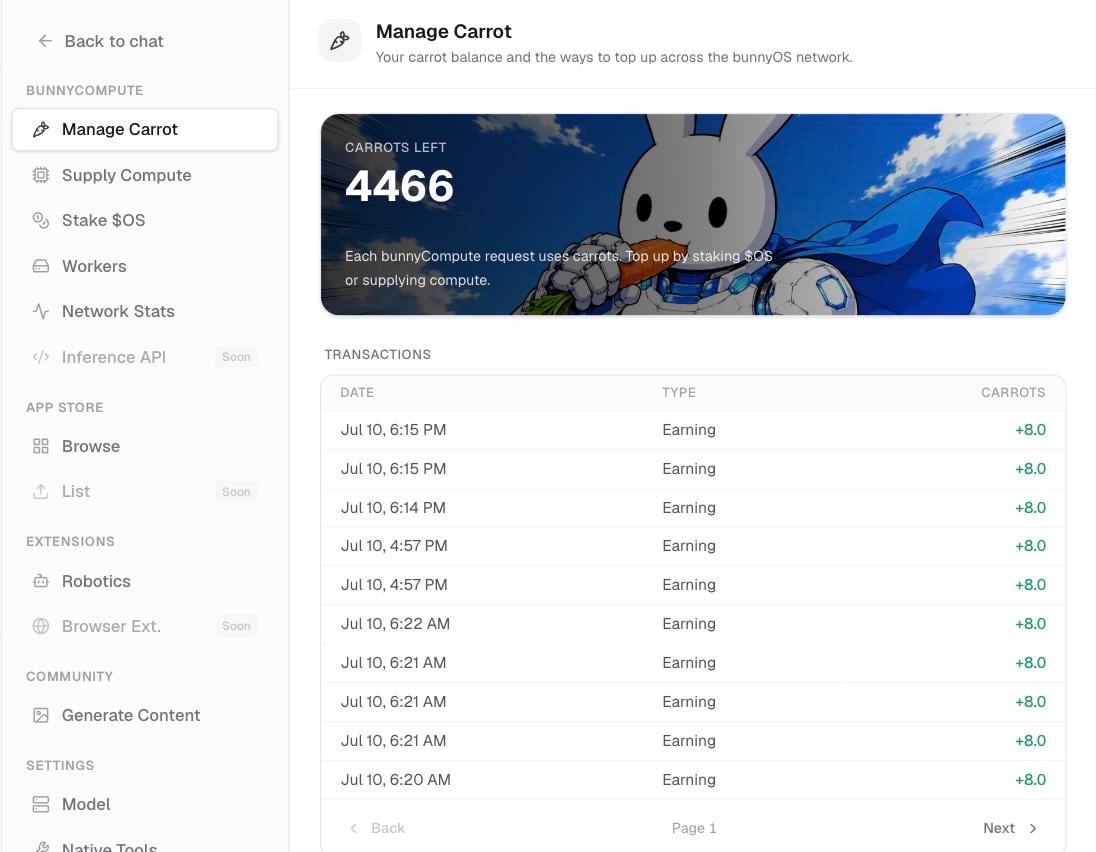Viewport: 1096px width, 852px height.
Task: Open Manage Carrot in the sidebar
Action: pos(145,129)
